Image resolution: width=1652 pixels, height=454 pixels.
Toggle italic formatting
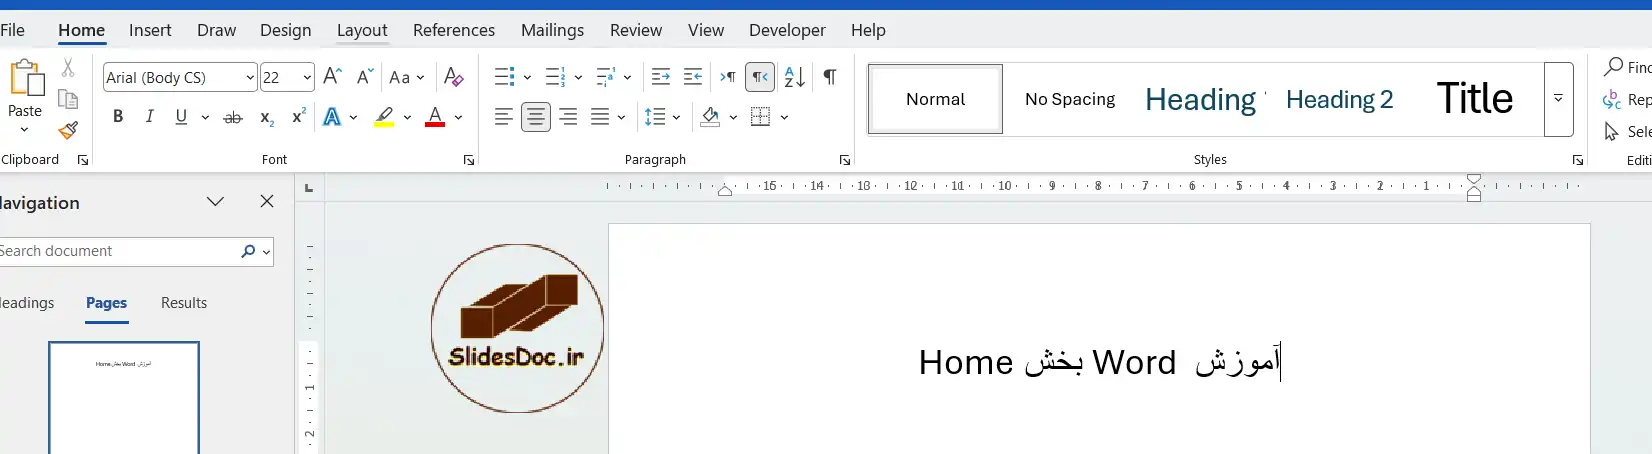(150, 117)
